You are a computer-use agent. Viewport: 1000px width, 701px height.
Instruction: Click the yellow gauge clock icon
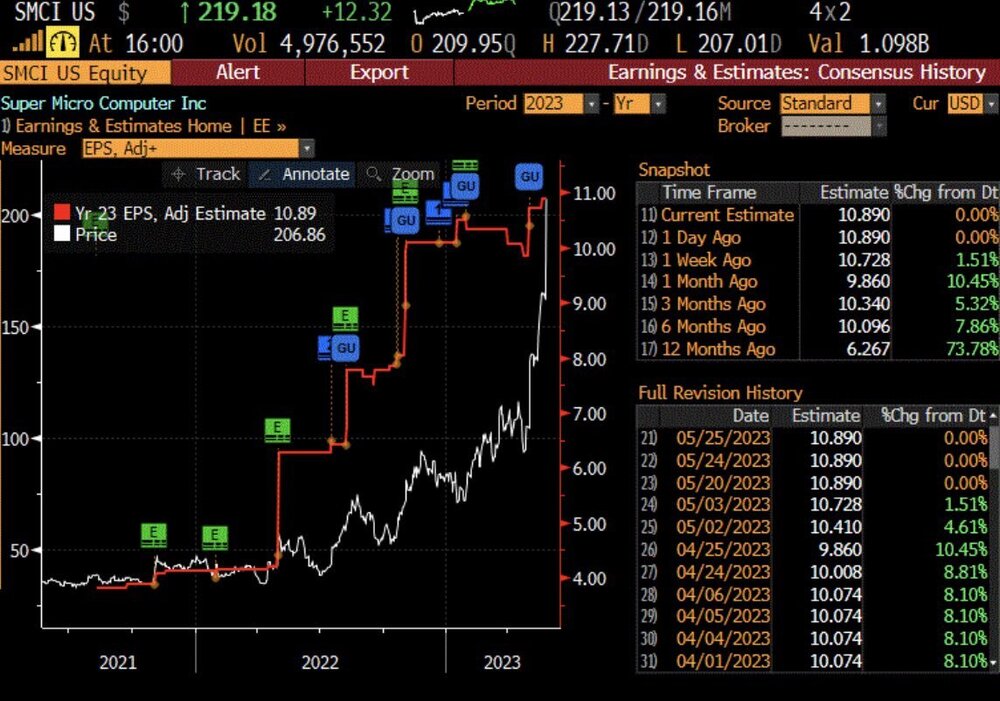pos(62,43)
